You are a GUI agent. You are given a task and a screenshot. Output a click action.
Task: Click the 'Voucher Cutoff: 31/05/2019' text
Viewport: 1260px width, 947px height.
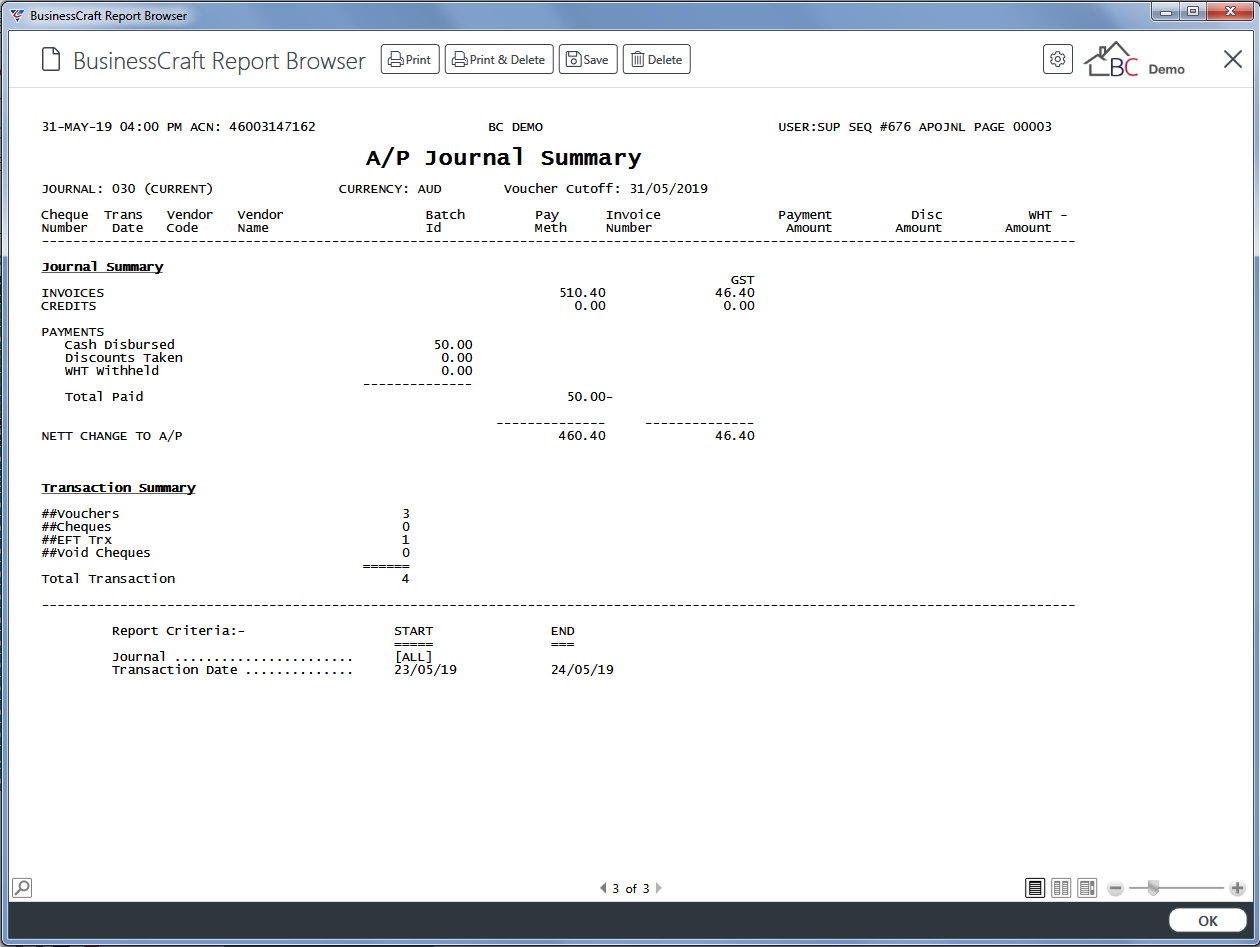pos(606,189)
